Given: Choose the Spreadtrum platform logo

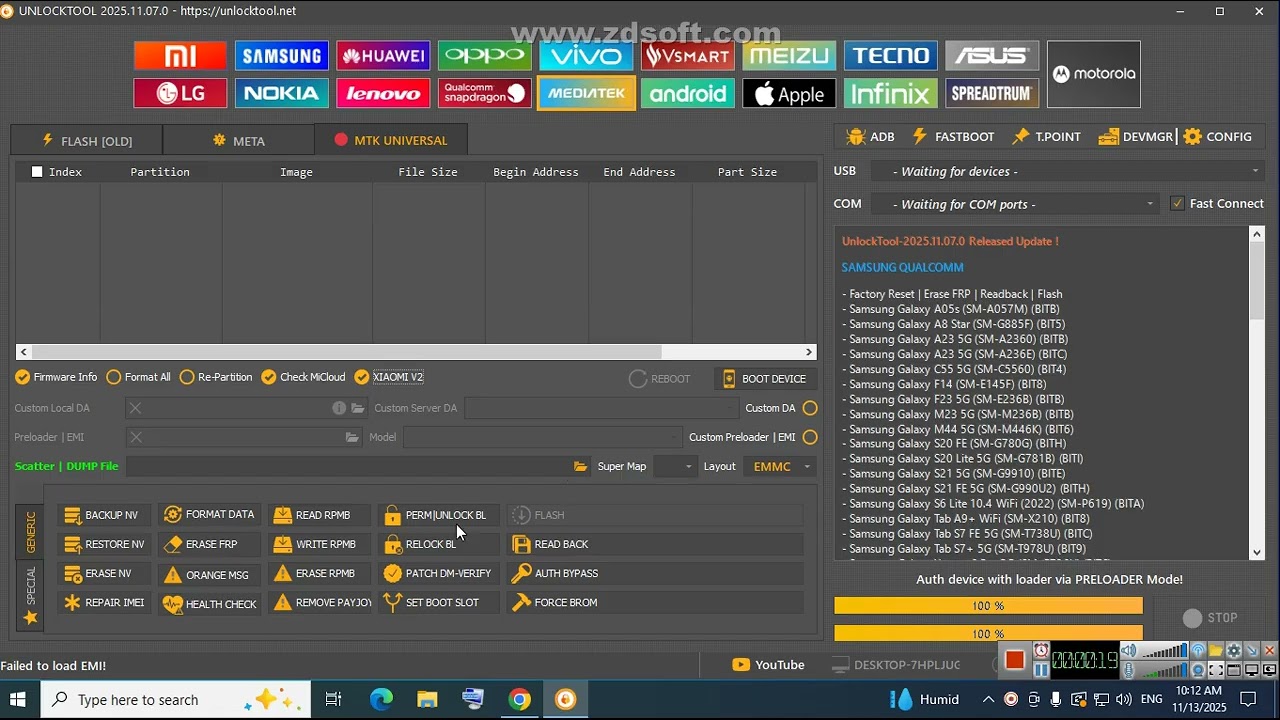Looking at the screenshot, I should pos(992,93).
